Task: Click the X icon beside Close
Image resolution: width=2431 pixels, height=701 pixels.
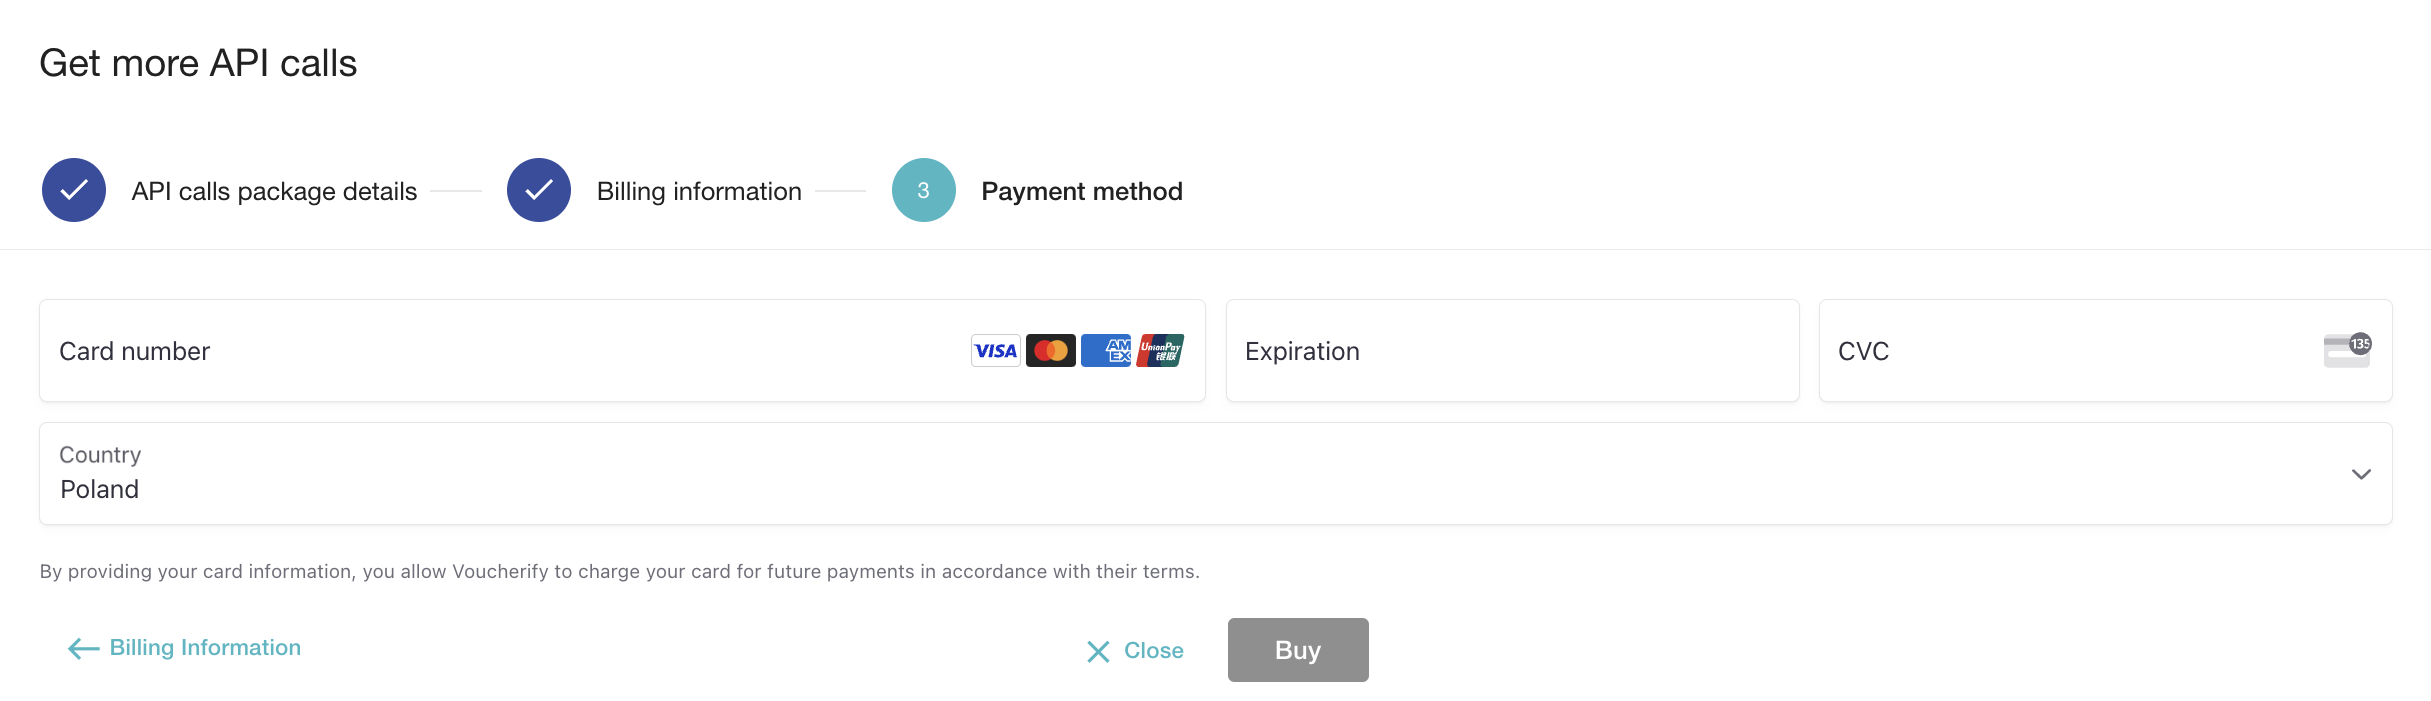Action: pos(1098,650)
